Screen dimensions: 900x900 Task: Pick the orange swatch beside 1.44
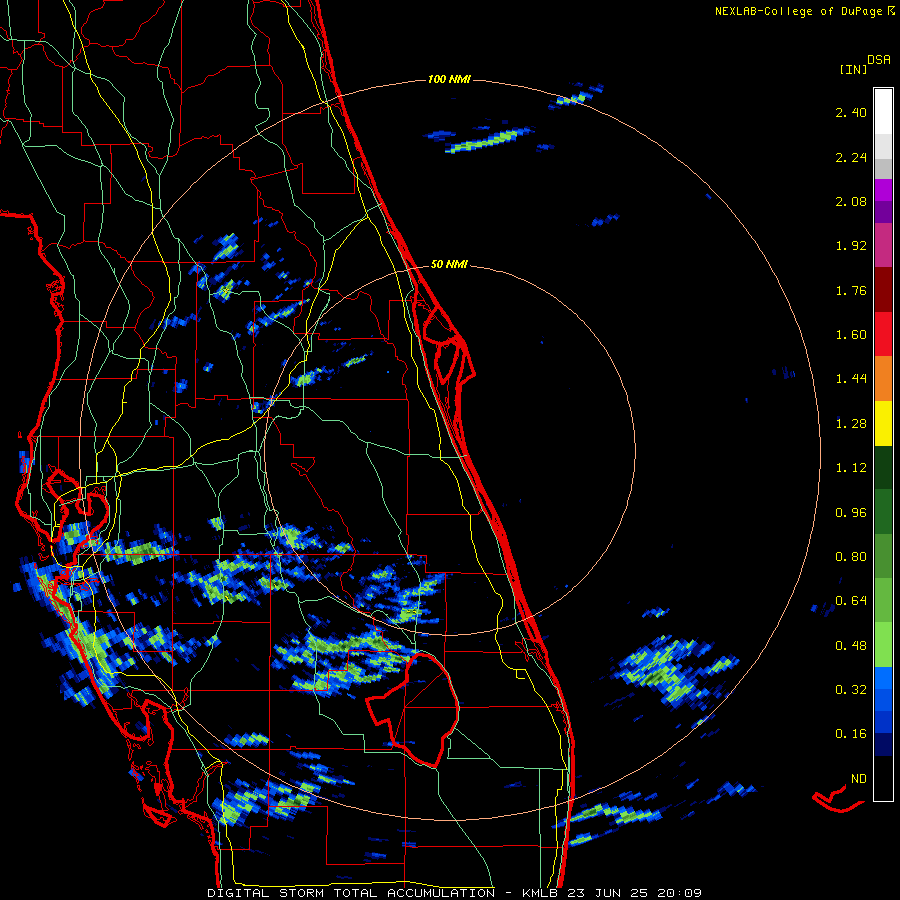[x=883, y=379]
